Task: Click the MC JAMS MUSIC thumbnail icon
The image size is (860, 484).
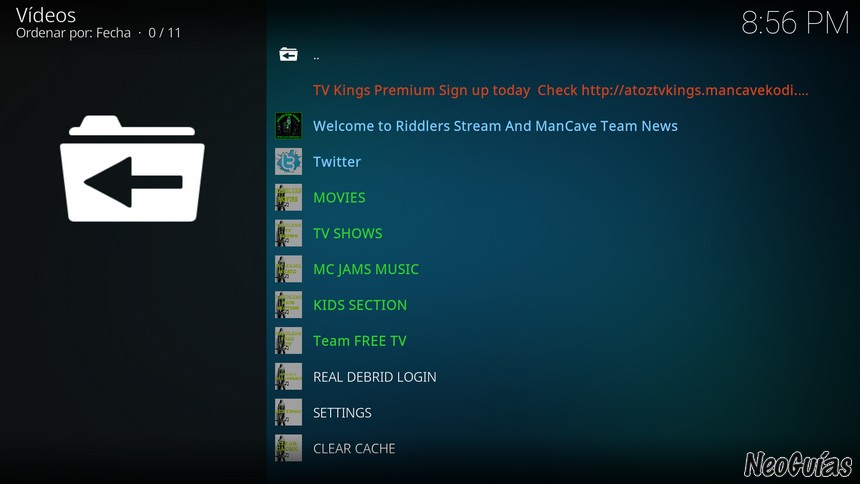Action: click(x=288, y=269)
